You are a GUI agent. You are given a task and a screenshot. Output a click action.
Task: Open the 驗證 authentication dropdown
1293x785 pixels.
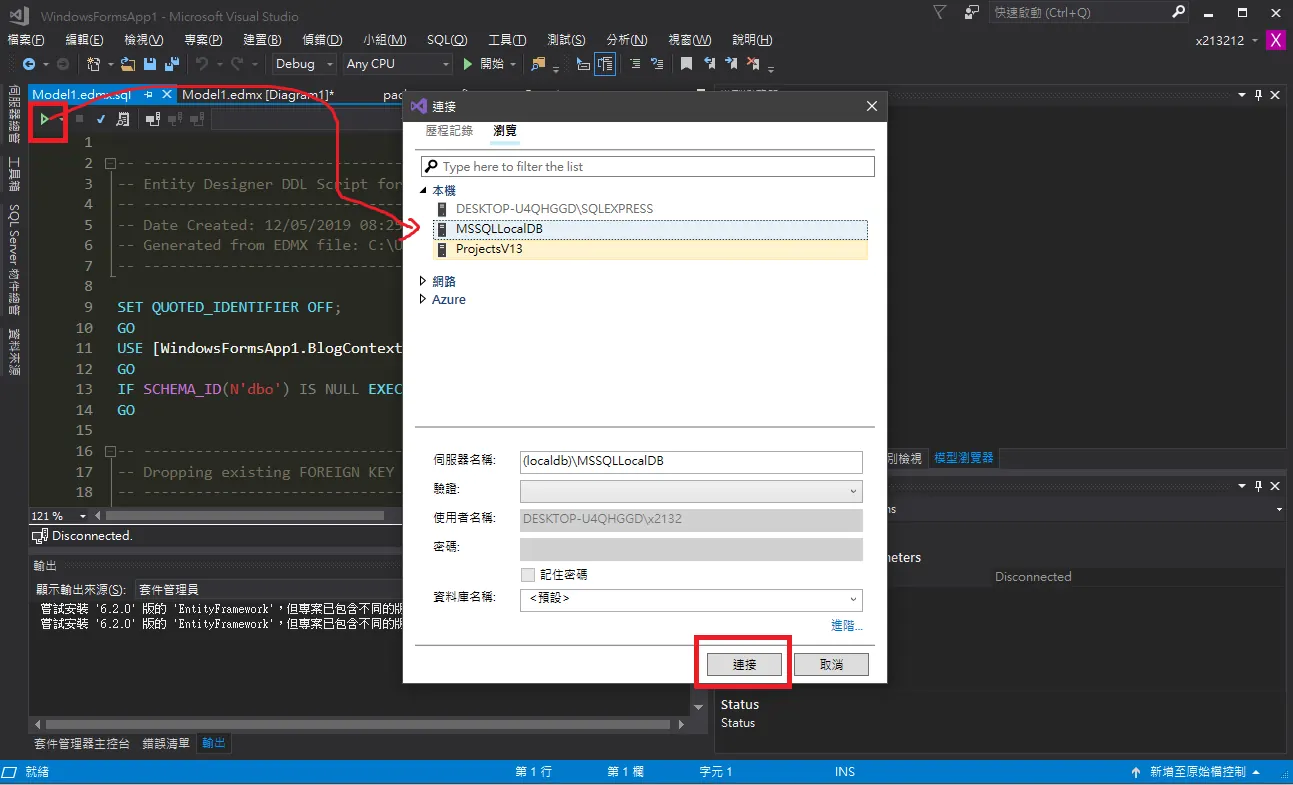tap(691, 491)
